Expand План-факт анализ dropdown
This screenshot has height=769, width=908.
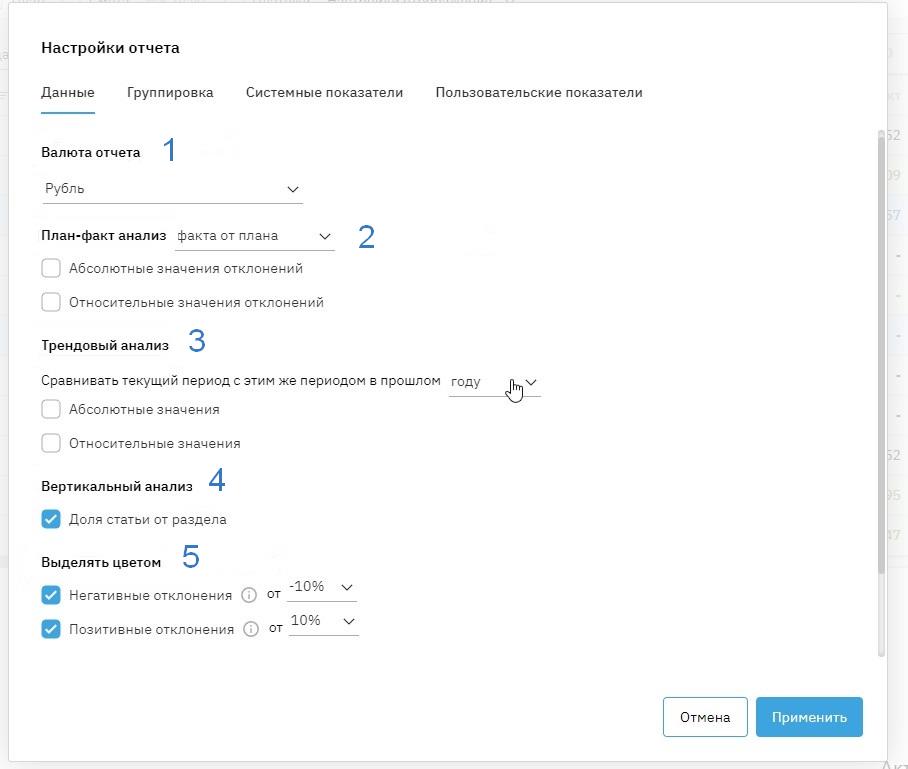click(x=254, y=236)
